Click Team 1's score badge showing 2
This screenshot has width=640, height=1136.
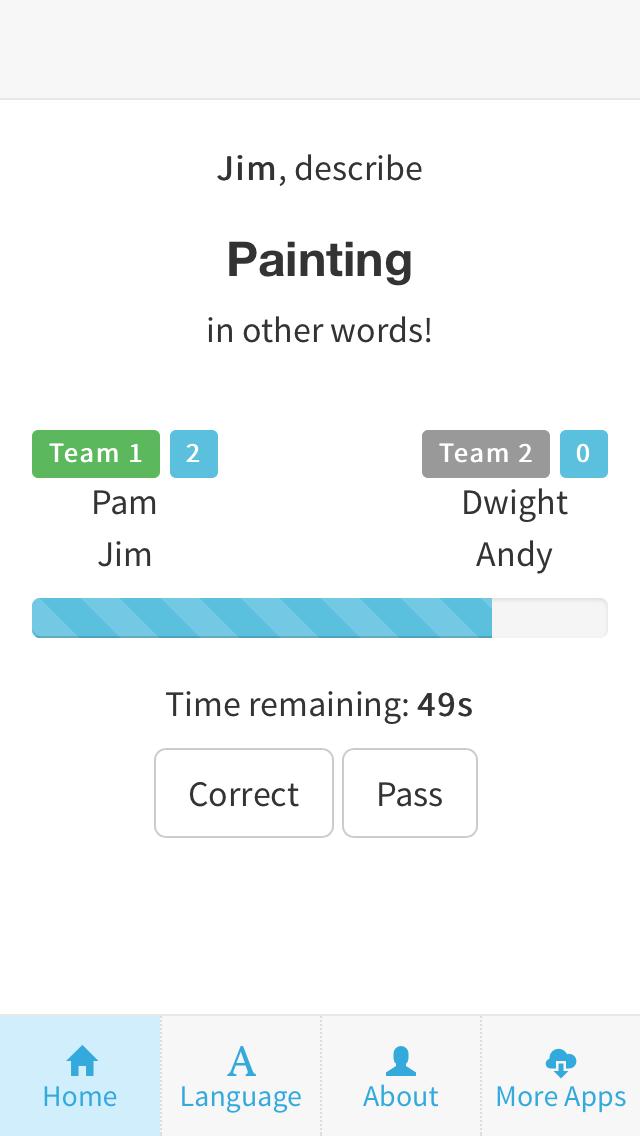[193, 453]
